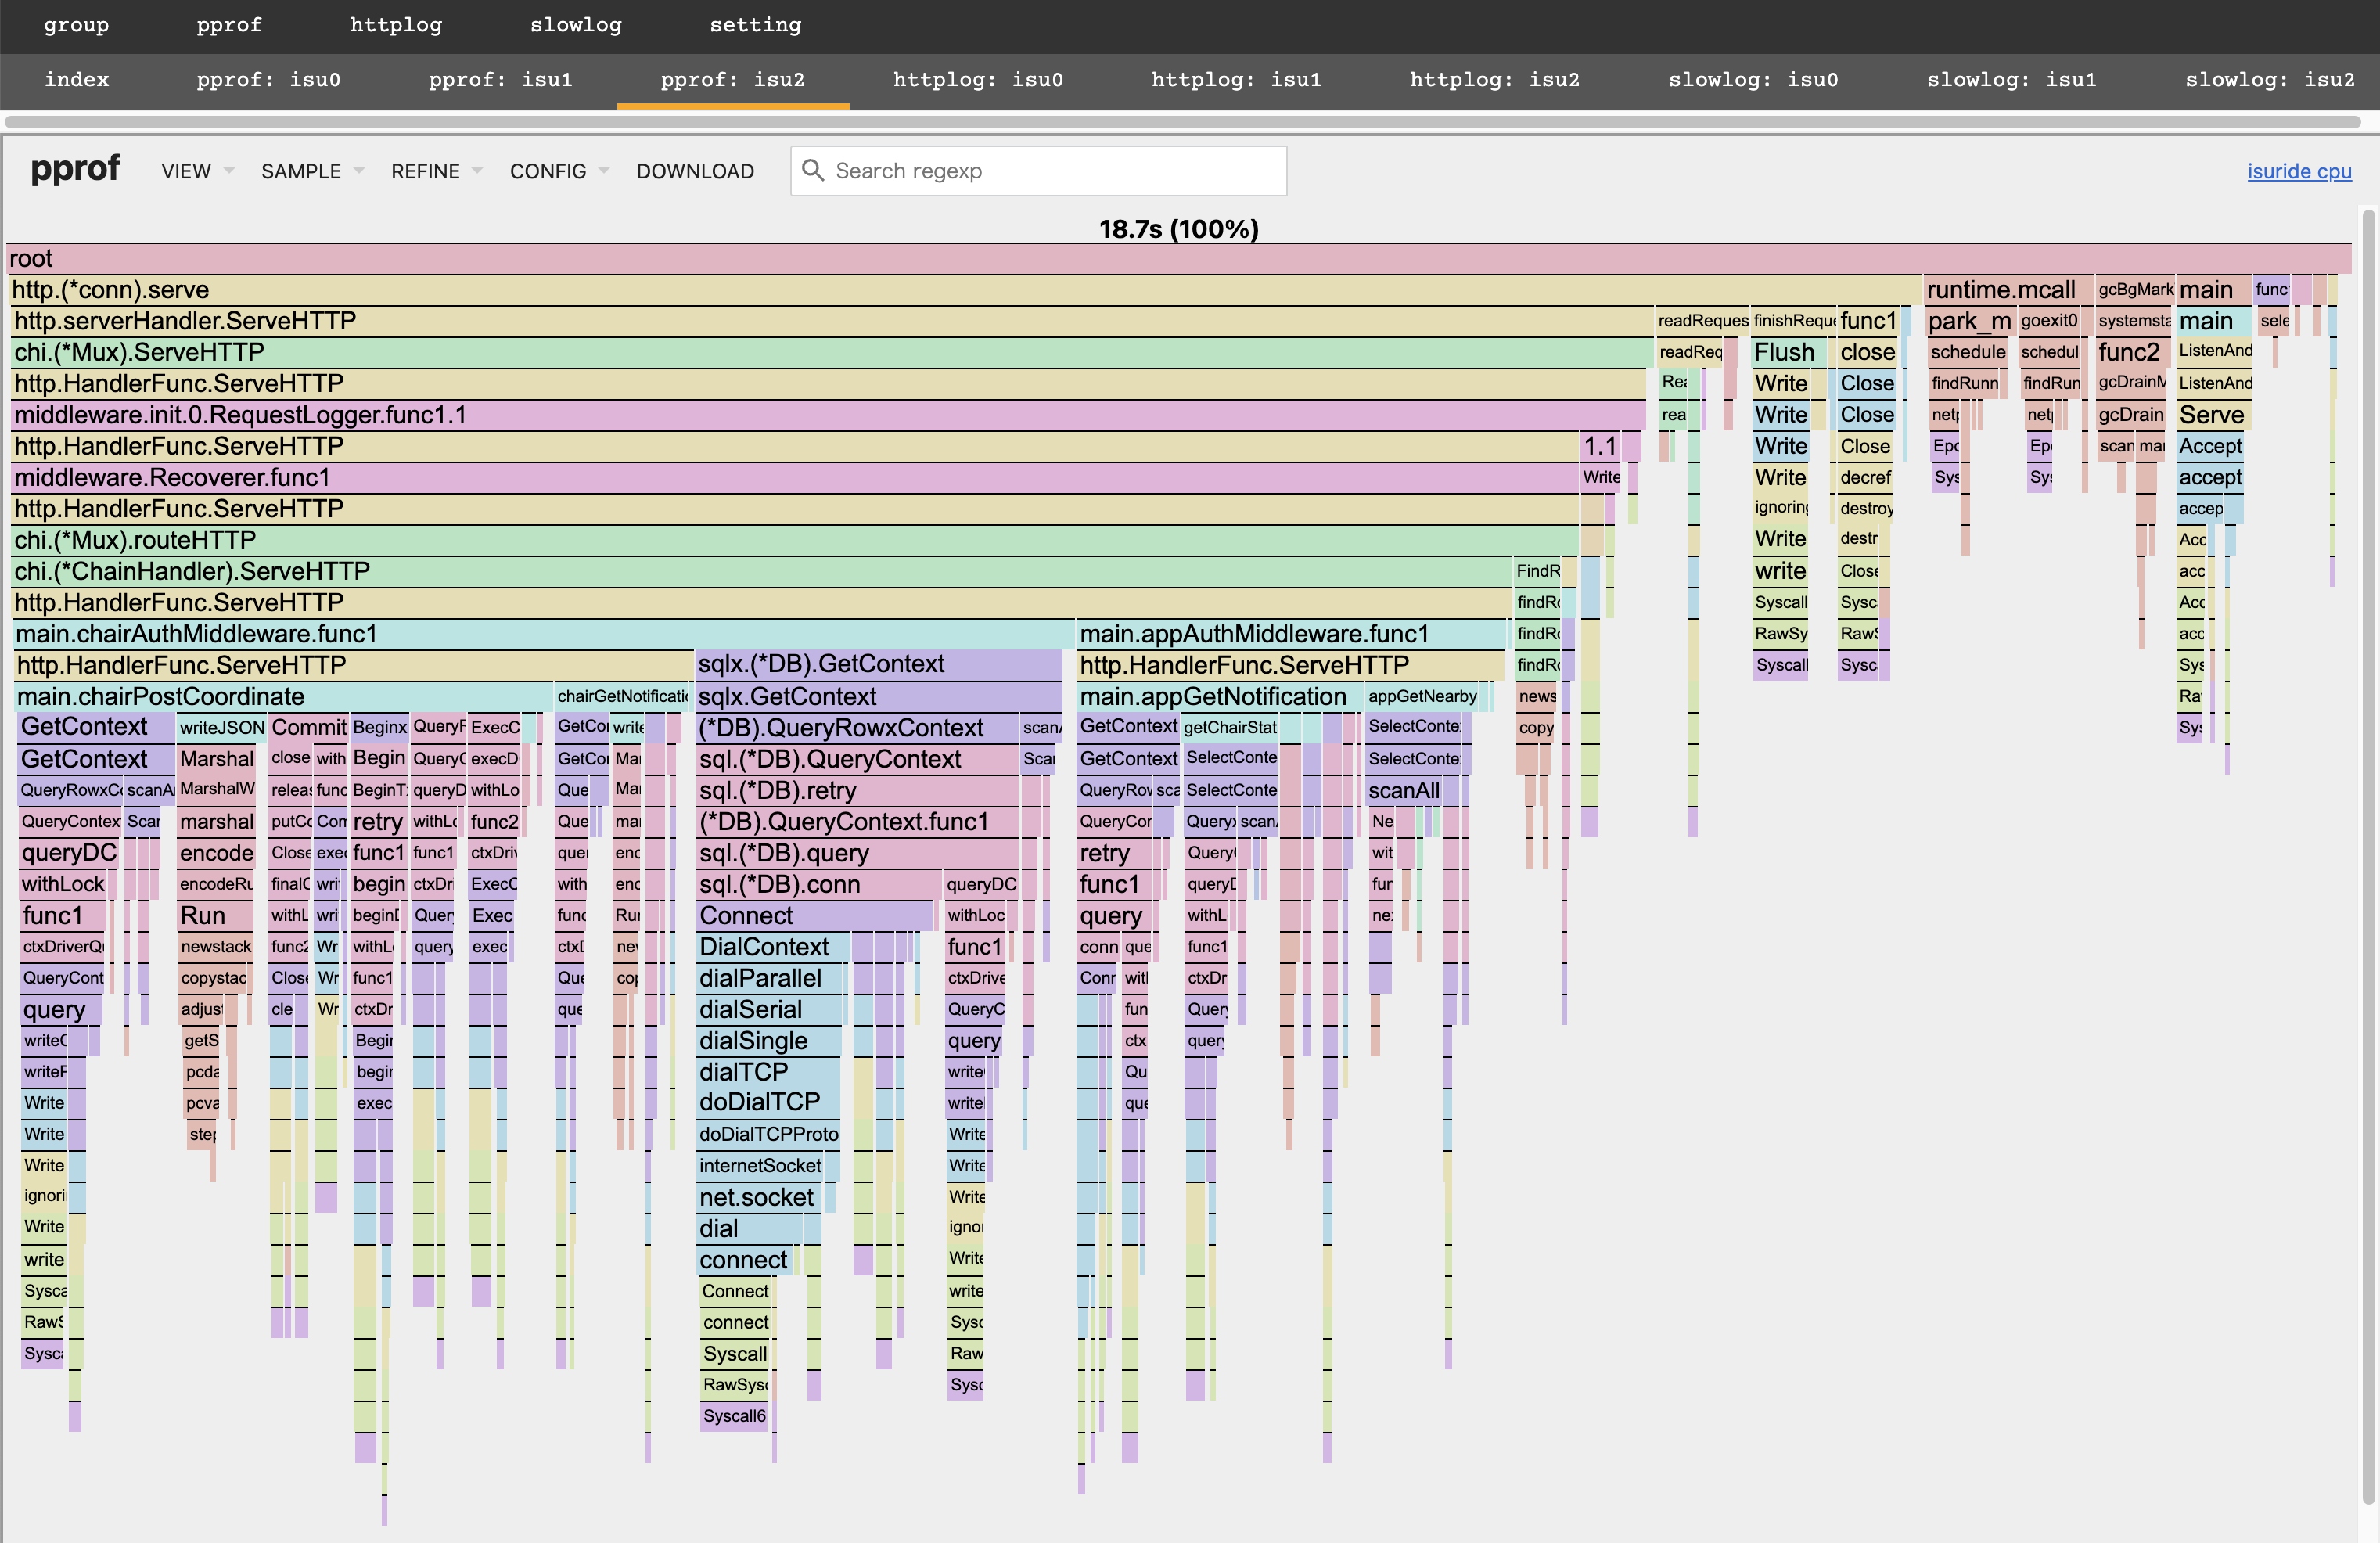Open the CONFIG dropdown menu
The width and height of the screenshot is (2380, 1543).
[x=559, y=171]
